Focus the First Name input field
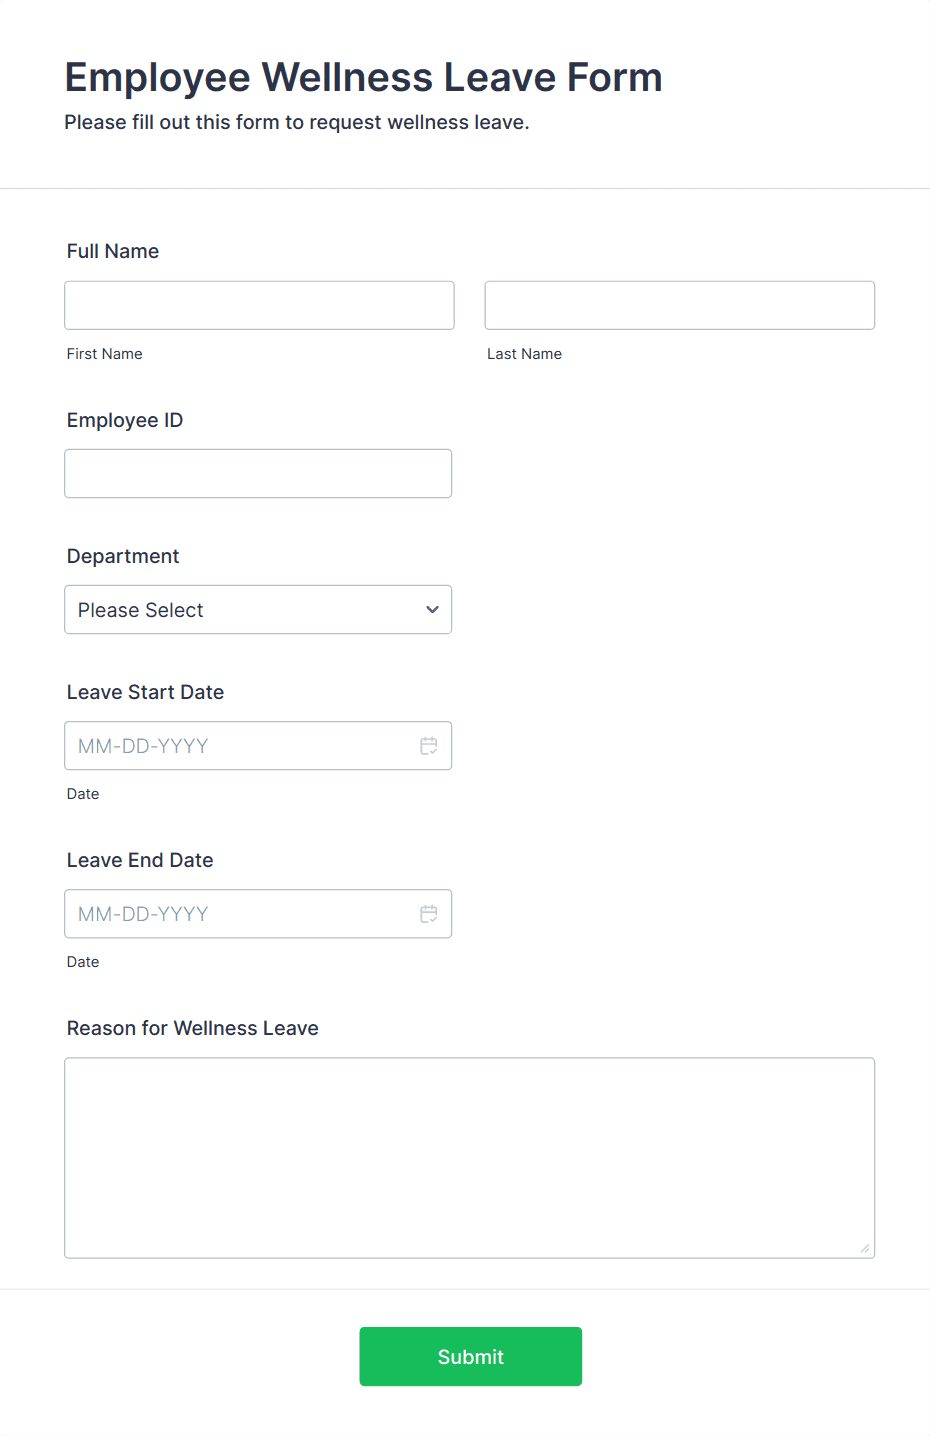 [259, 306]
